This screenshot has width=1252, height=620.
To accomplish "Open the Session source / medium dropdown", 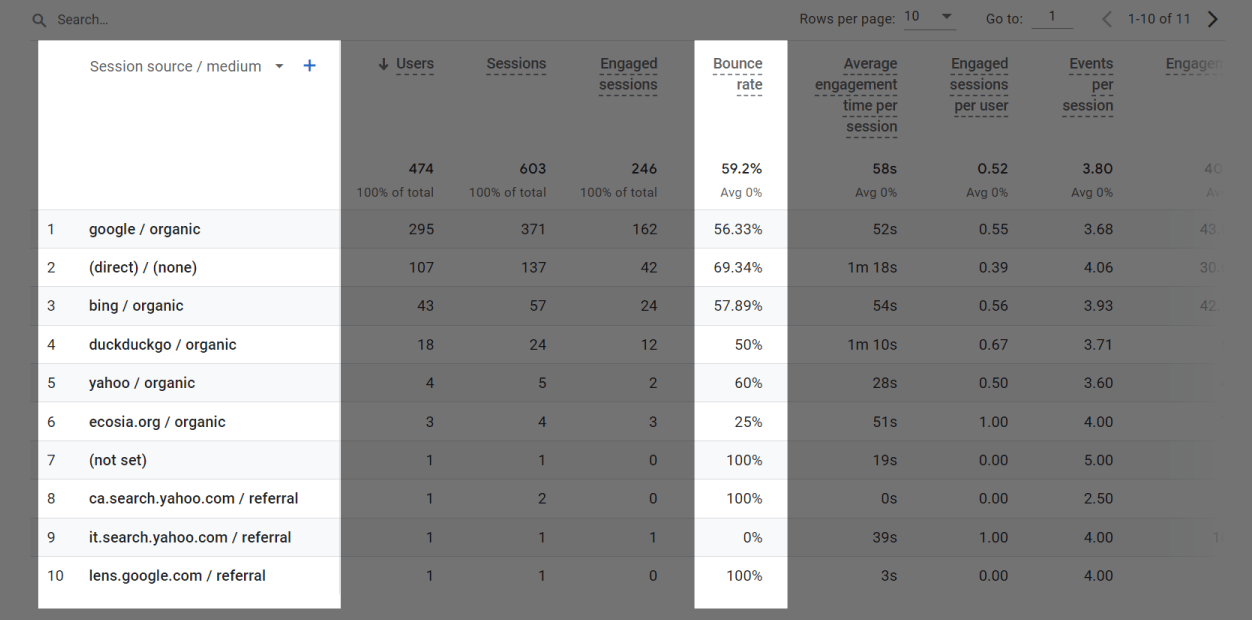I will tap(279, 65).
